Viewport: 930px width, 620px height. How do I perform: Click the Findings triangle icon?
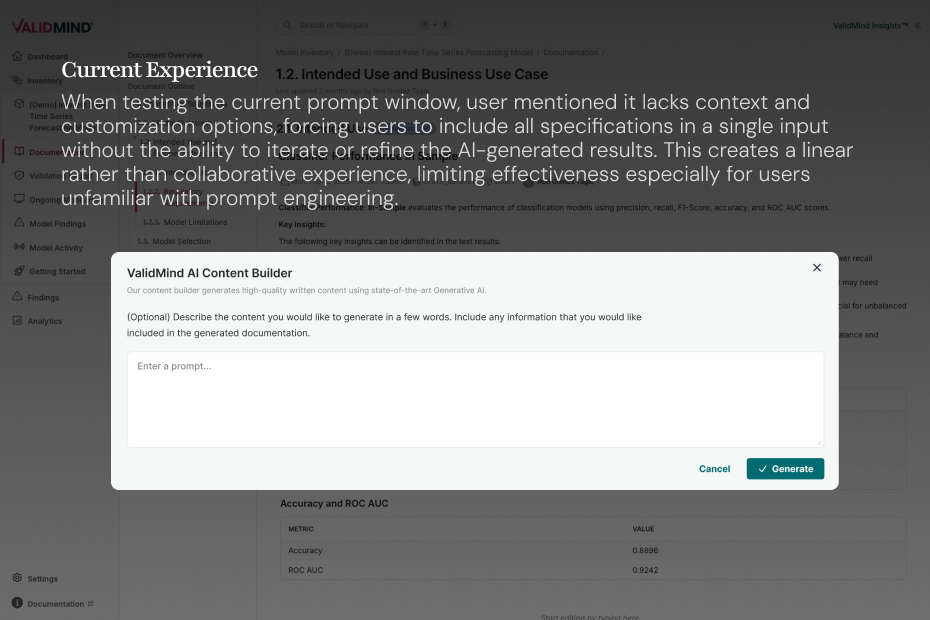pyautogui.click(x=18, y=297)
